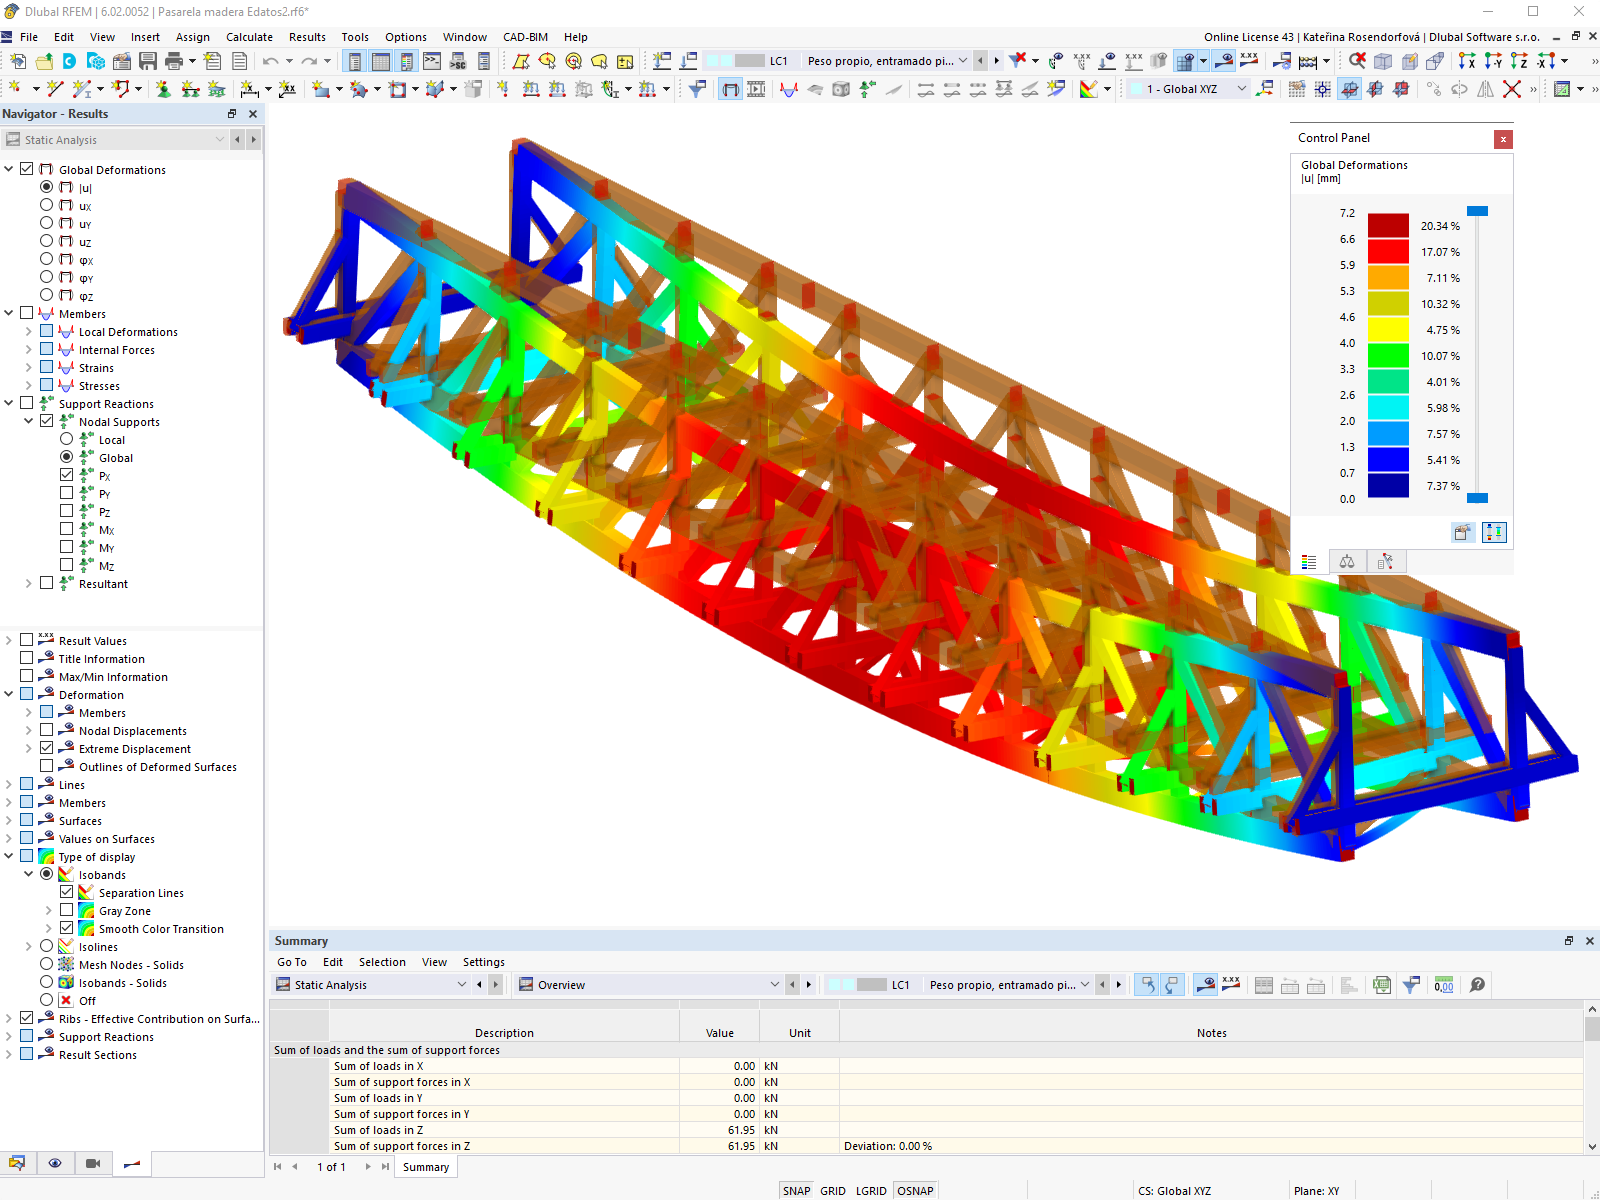Image resolution: width=1600 pixels, height=1200 pixels.
Task: Click the color scale results icon
Action: (1089, 89)
